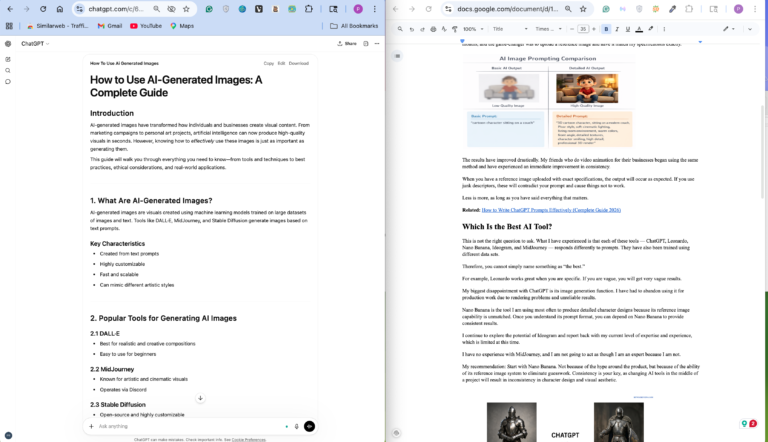Open the Gmail bookmark
Image resolution: width=768 pixels, height=442 pixels.
pyautogui.click(x=110, y=26)
